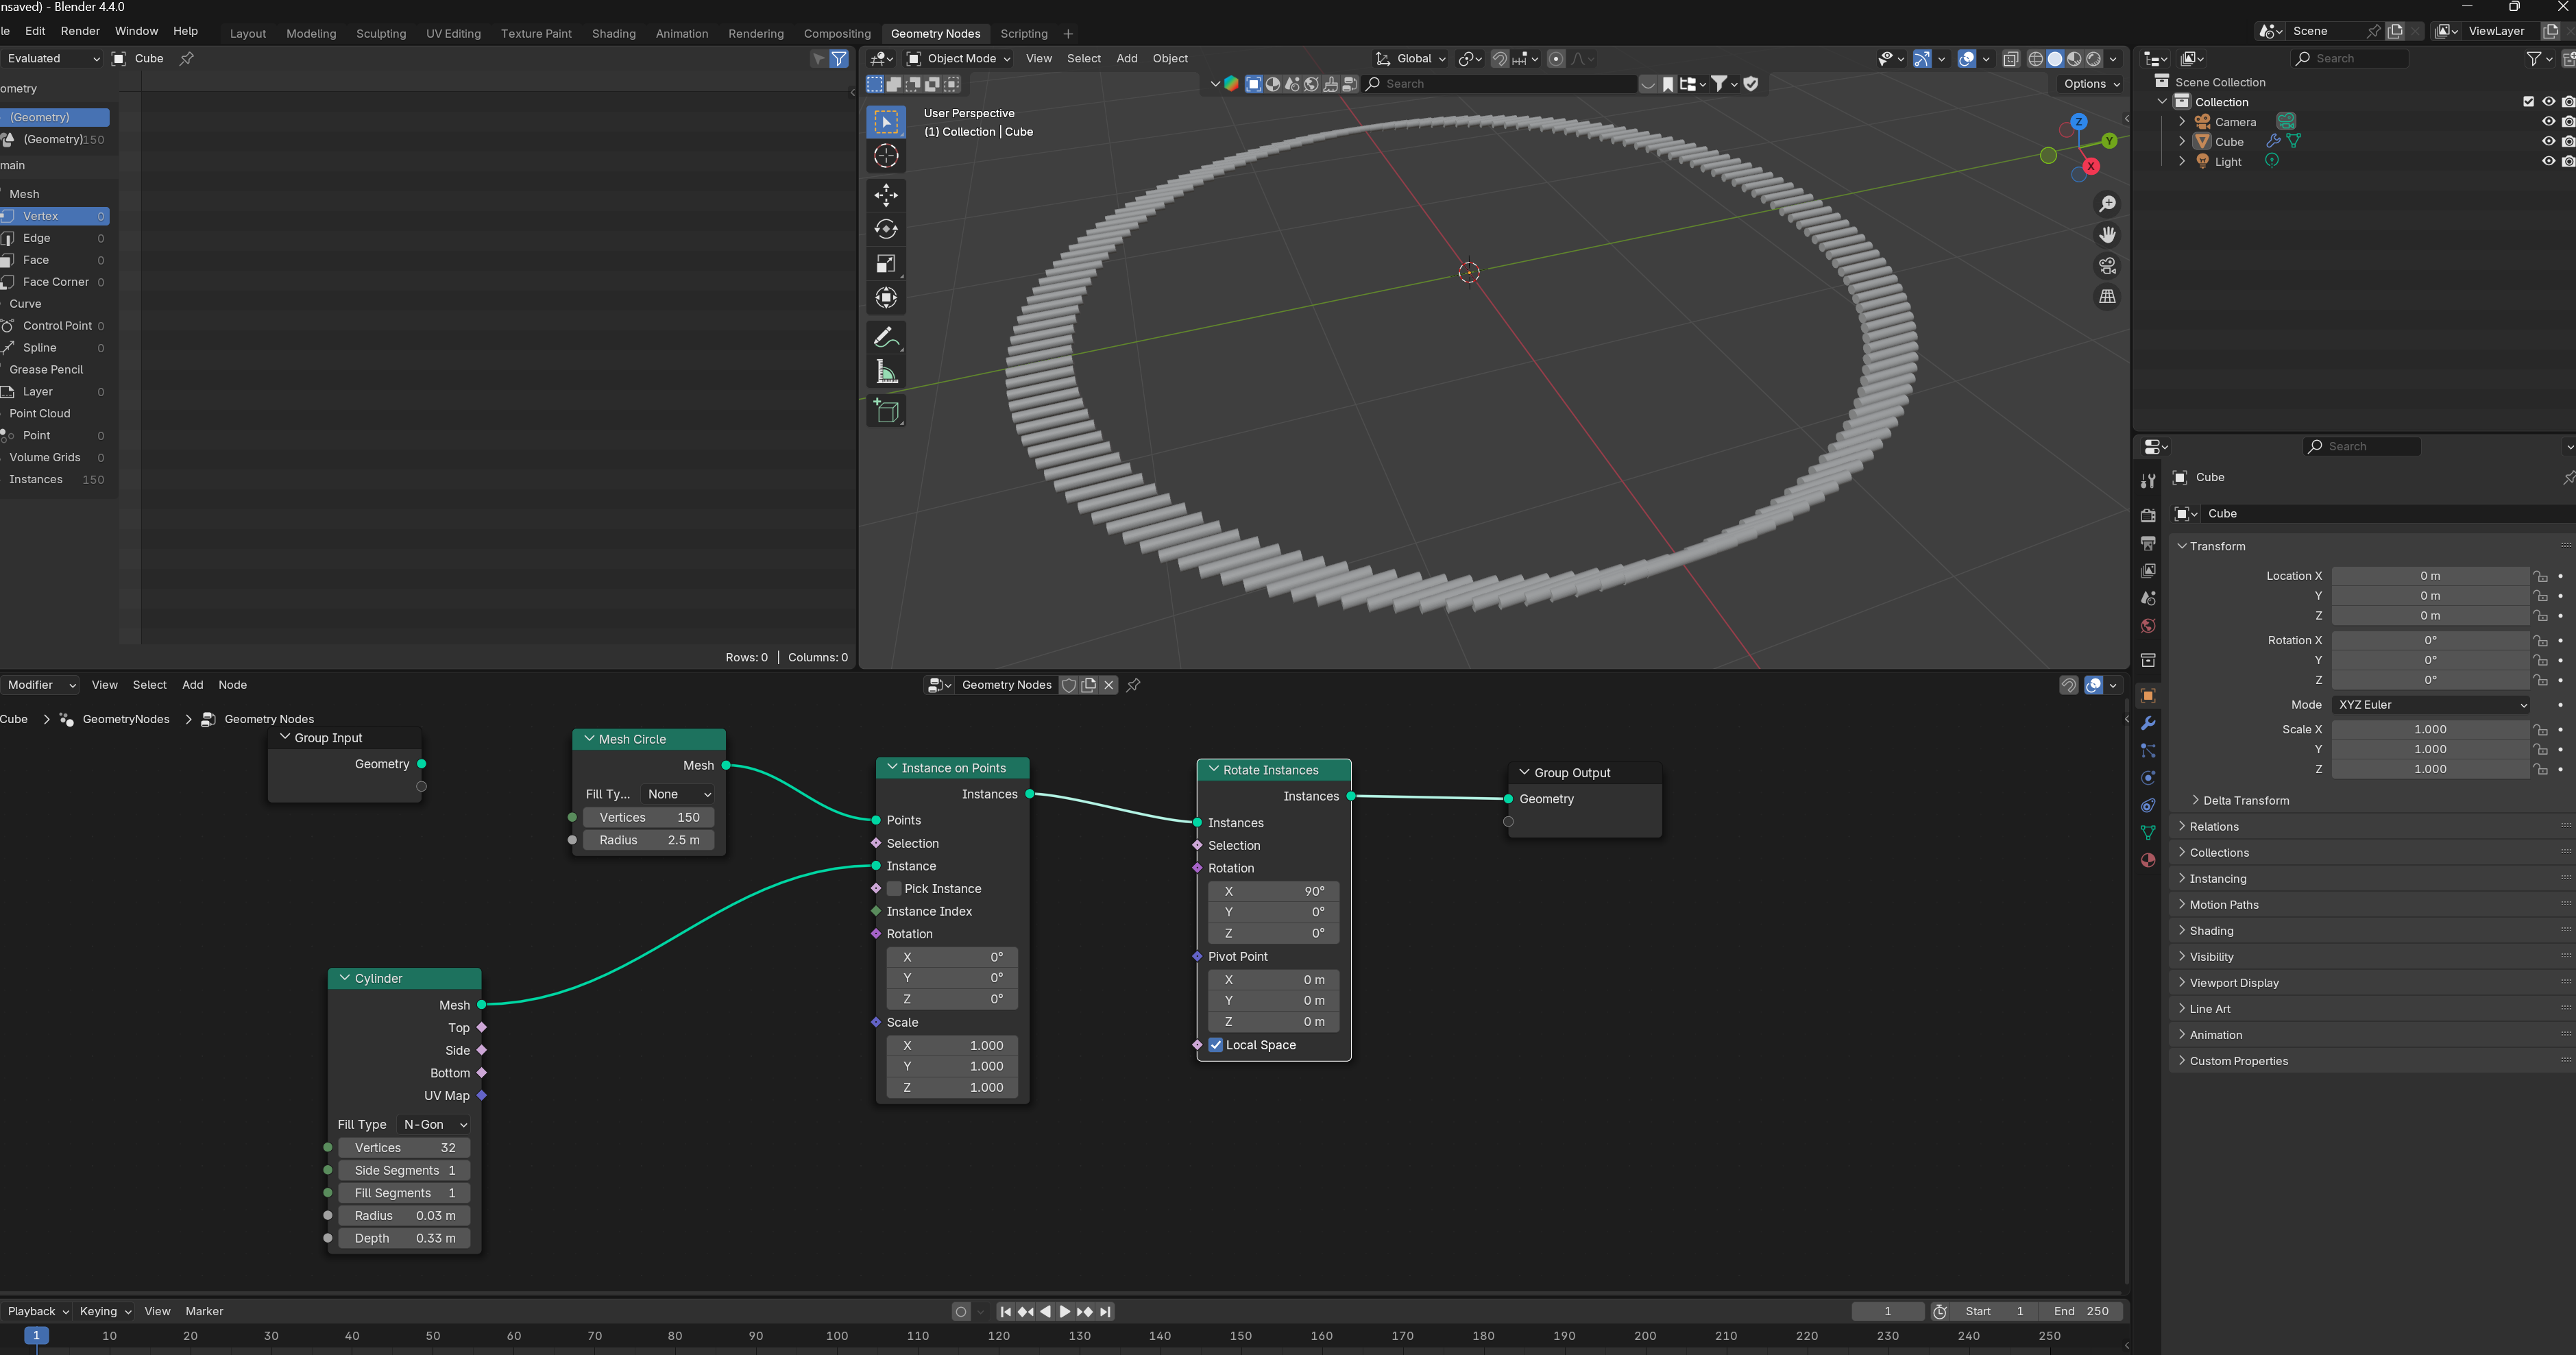Play animation forward

tap(1065, 1312)
